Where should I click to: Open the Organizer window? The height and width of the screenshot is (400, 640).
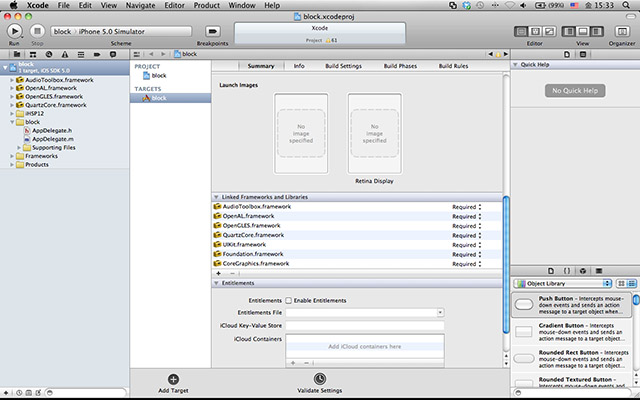(622, 31)
